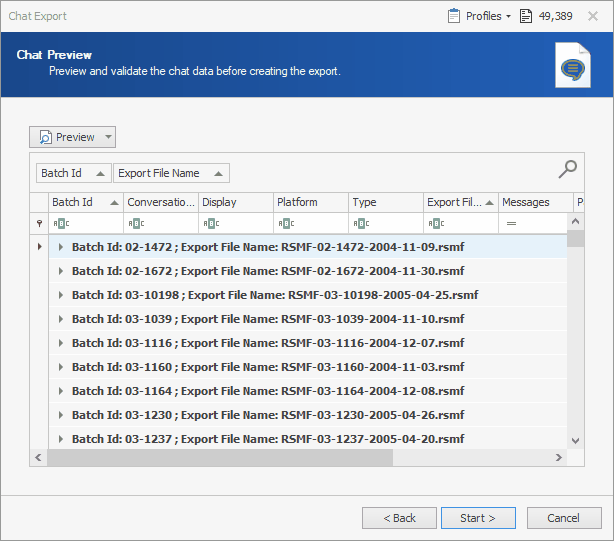Click the current row indicator arrow
The height and width of the screenshot is (541, 614).
pyautogui.click(x=39, y=247)
